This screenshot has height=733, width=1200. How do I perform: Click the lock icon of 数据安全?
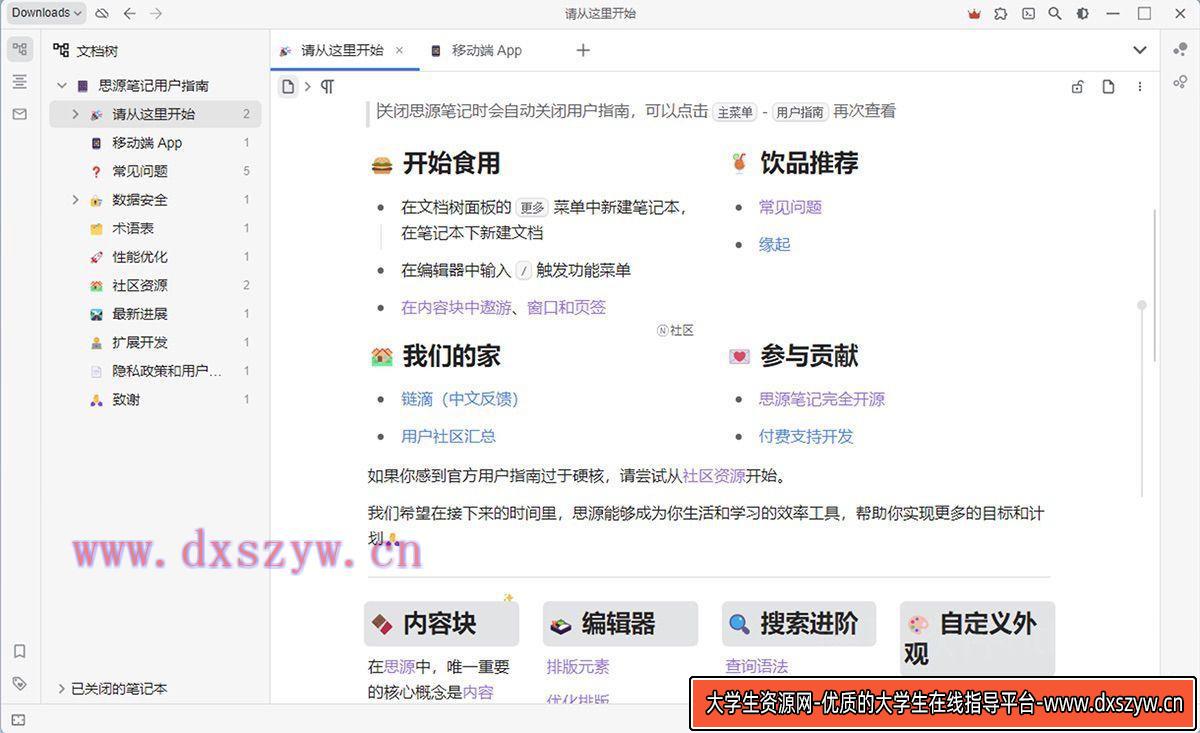tap(96, 200)
